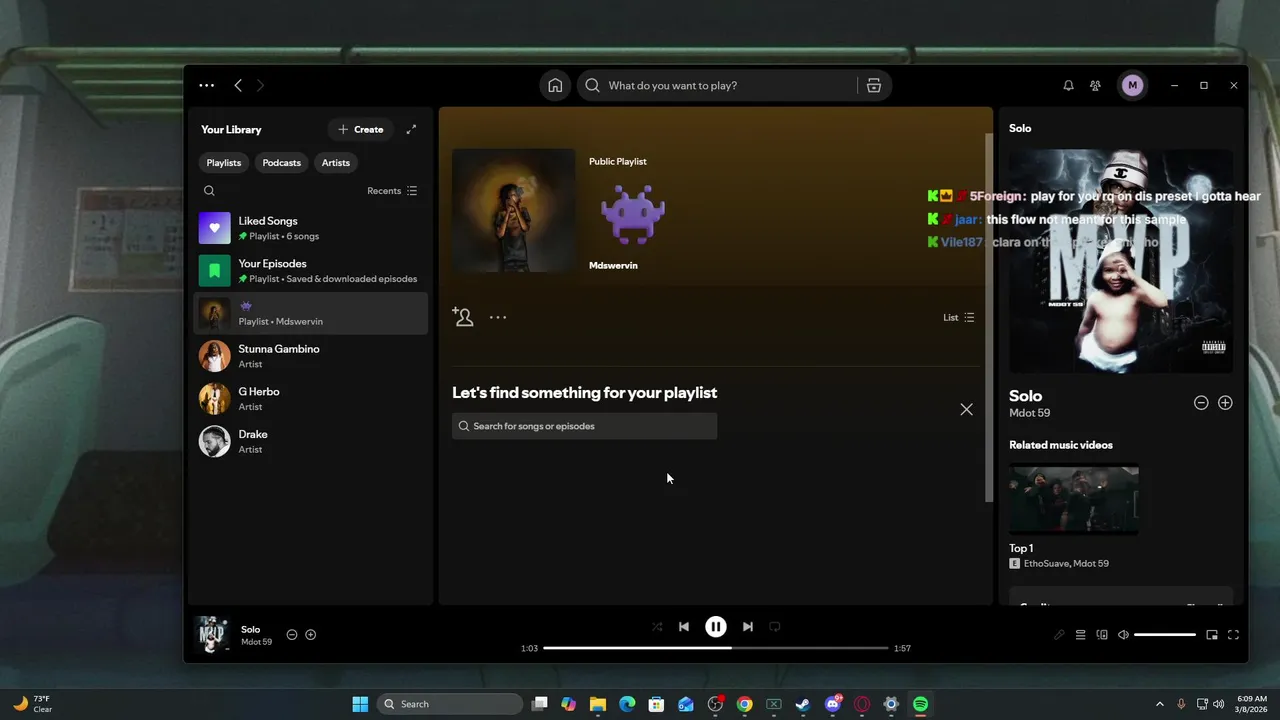Expand Your Library to full view
Image resolution: width=1280 pixels, height=720 pixels.
click(x=411, y=129)
